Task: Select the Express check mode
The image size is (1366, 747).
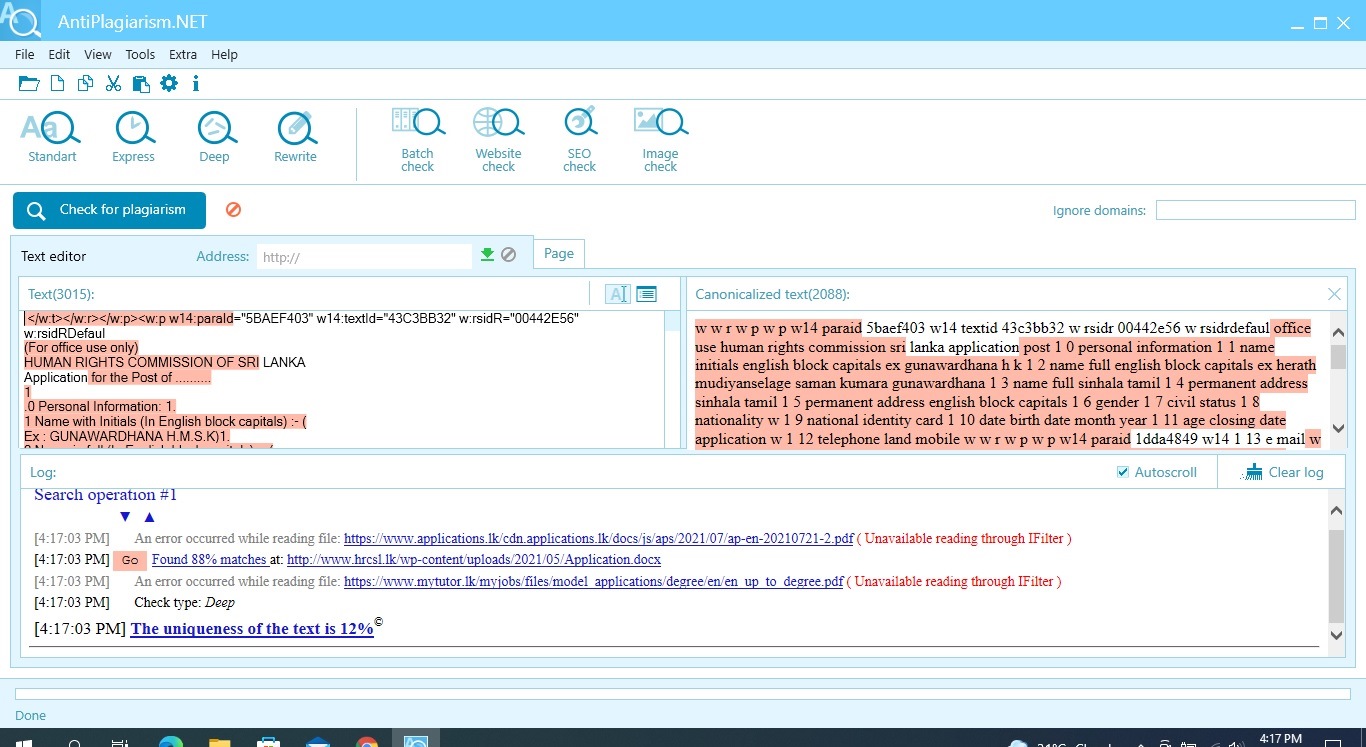Action: click(x=133, y=136)
